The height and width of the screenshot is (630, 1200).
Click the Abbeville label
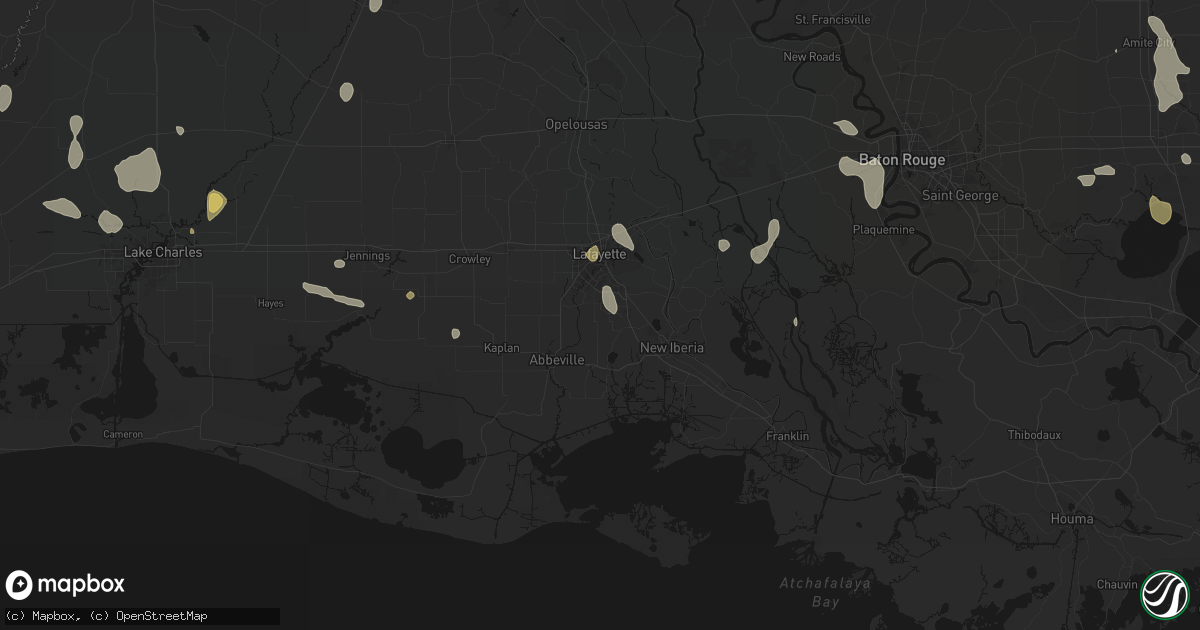click(x=557, y=360)
